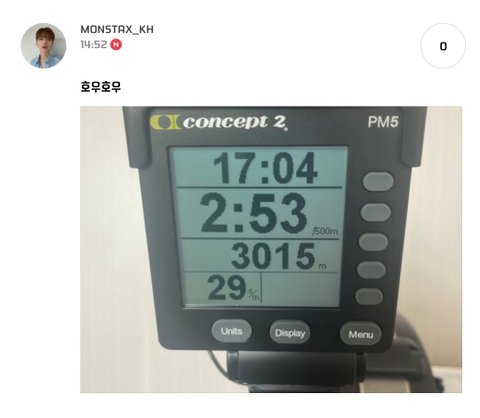Tap the Menu button on the monitor
Viewport: 480px width, 418px height.
(x=361, y=334)
